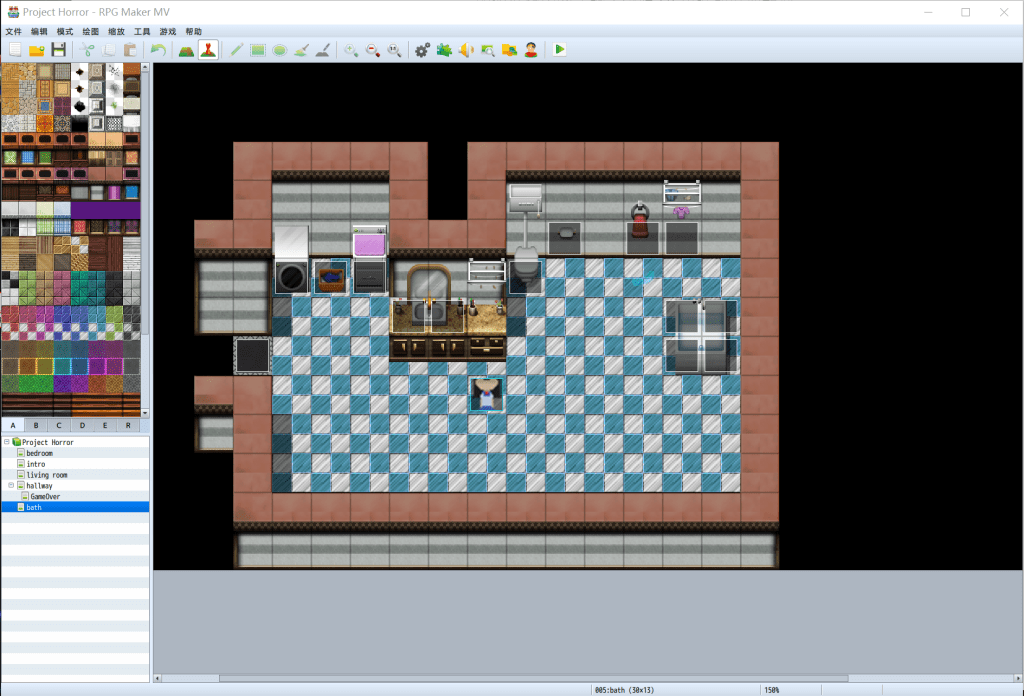1024x696 pixels.
Task: Select the Rectangle drawing tool
Action: coord(258,50)
